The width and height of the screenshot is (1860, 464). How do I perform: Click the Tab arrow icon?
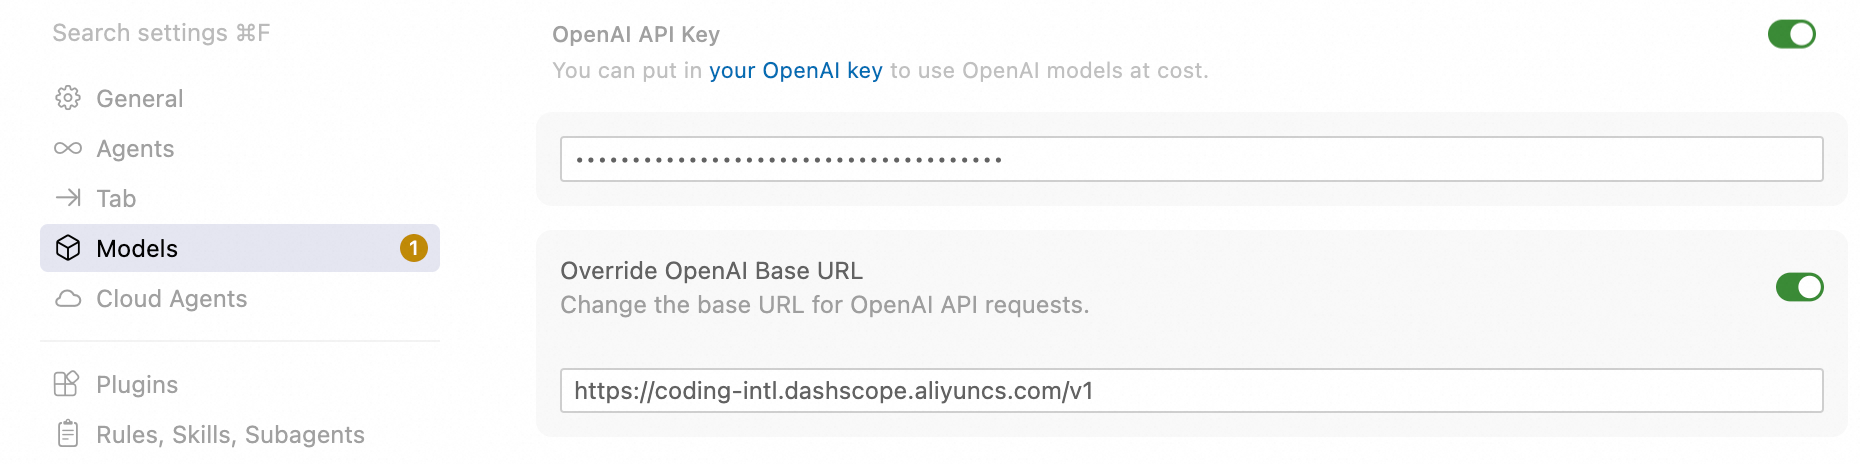[68, 198]
